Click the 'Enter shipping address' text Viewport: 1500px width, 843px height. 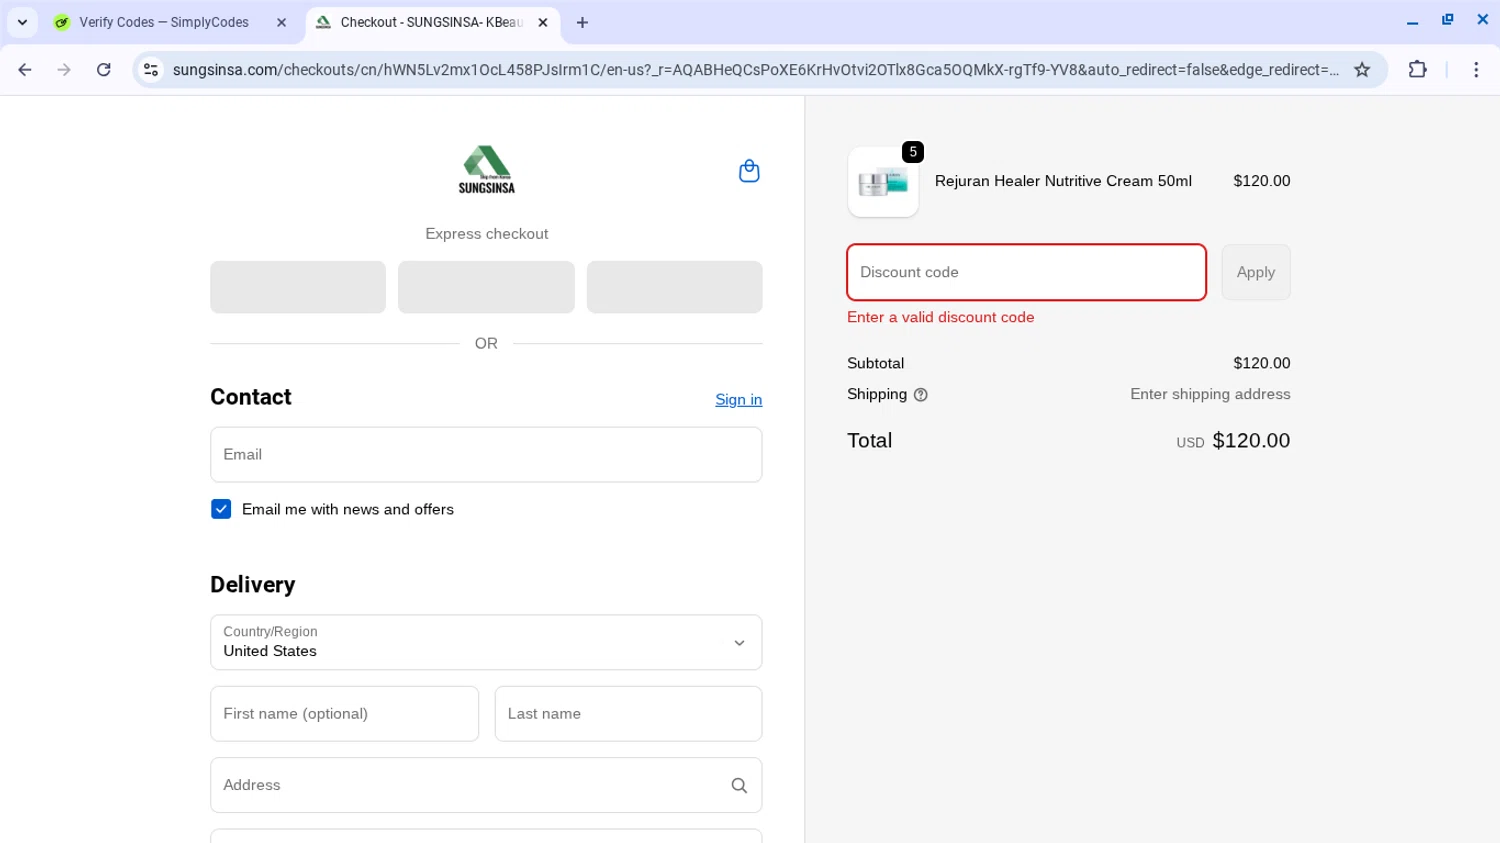(x=1210, y=394)
